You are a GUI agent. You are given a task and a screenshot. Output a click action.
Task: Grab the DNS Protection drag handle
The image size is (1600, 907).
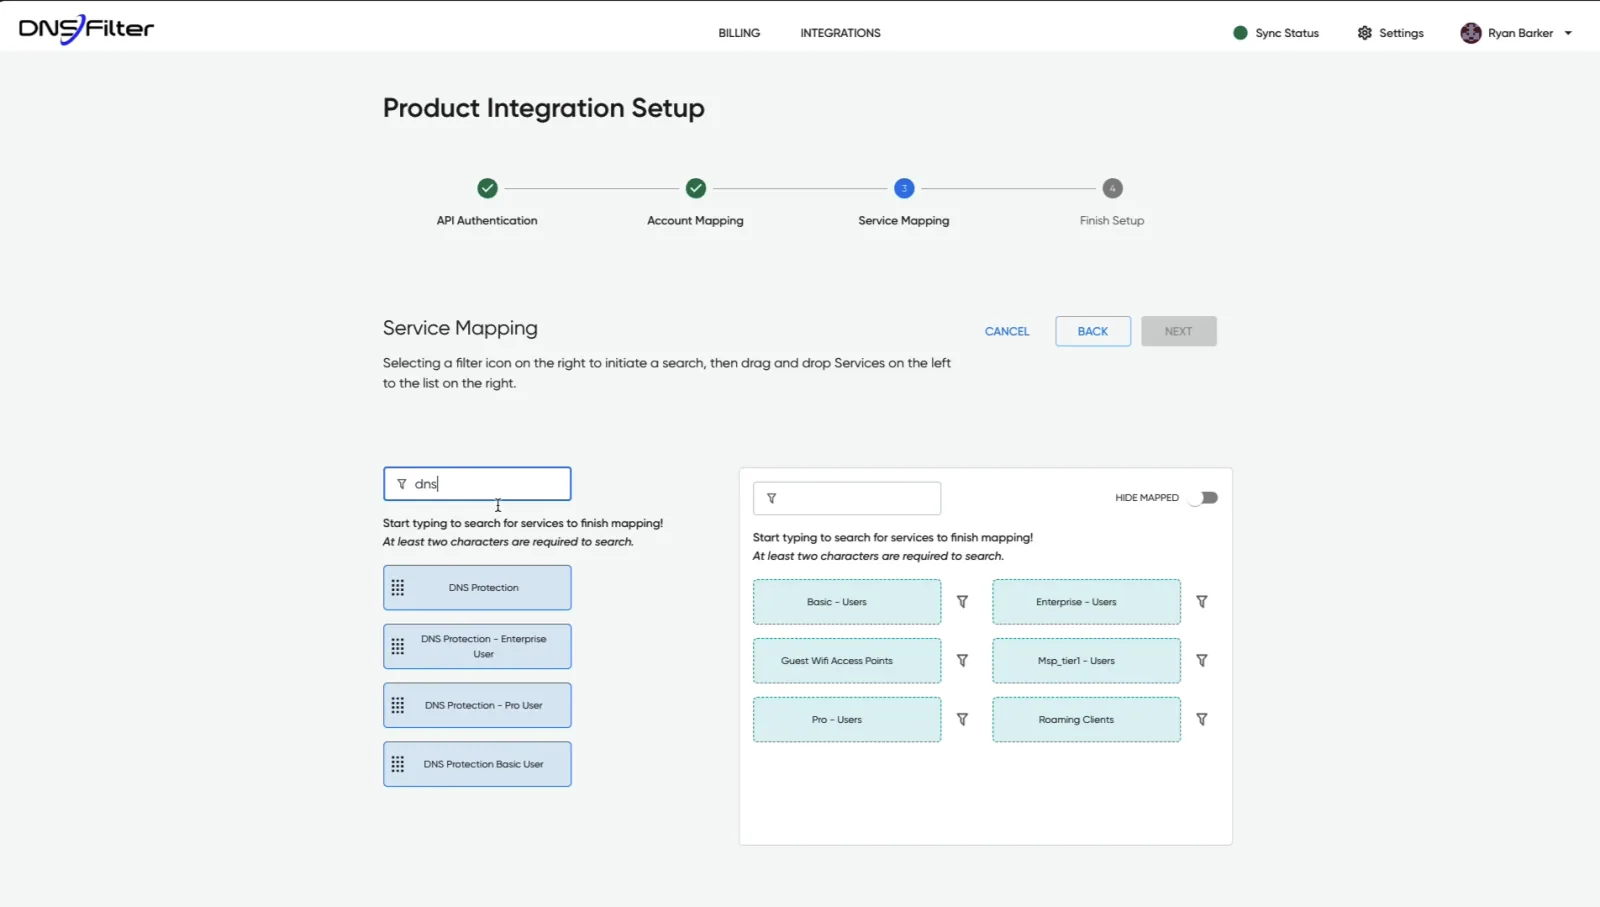pos(398,588)
